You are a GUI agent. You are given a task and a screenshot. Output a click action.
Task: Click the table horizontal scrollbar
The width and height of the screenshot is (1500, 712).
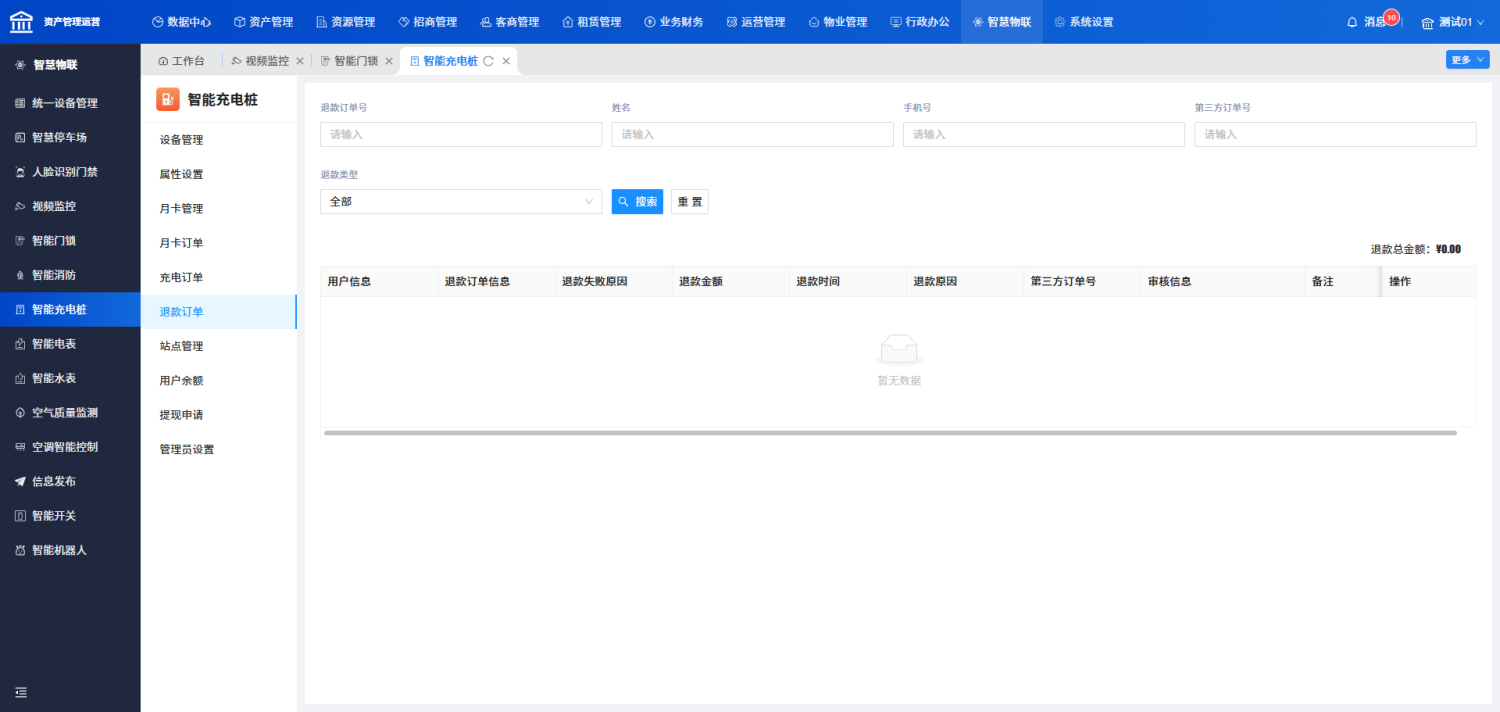[890, 433]
